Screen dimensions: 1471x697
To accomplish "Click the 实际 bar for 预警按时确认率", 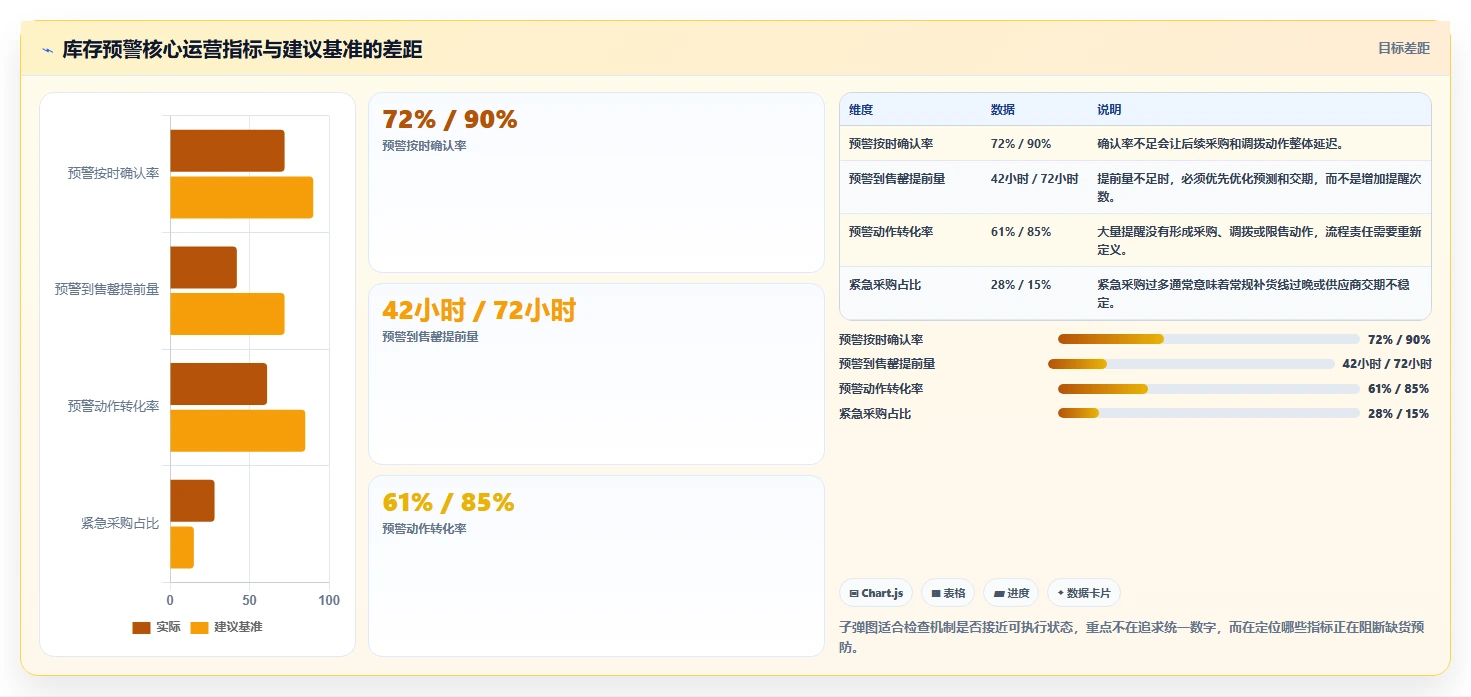I will pyautogui.click(x=227, y=150).
